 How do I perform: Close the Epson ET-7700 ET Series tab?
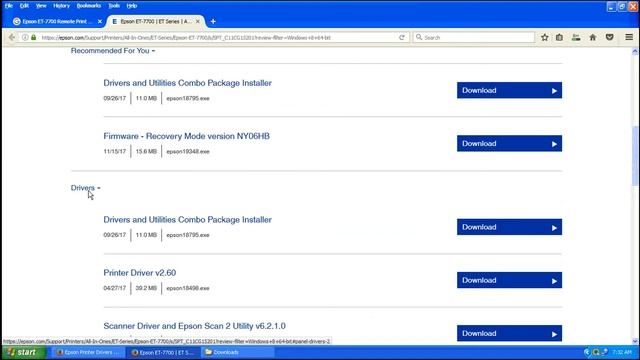[198, 21]
